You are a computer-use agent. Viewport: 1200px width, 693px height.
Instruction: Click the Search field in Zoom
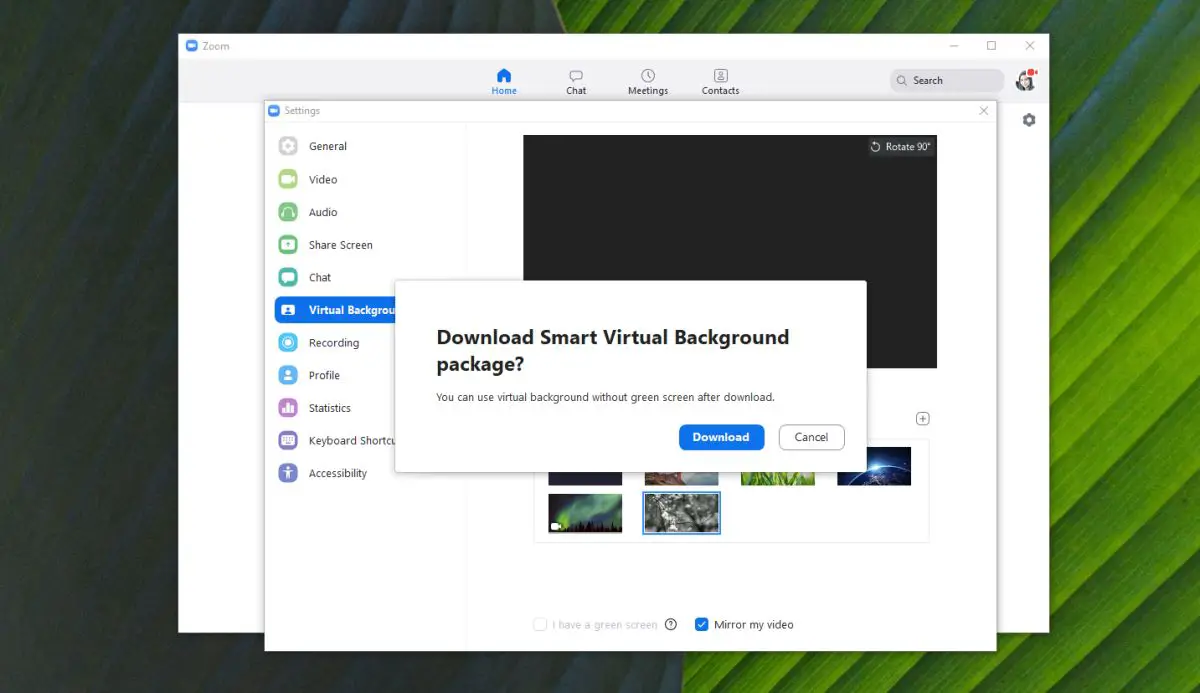click(x=947, y=81)
